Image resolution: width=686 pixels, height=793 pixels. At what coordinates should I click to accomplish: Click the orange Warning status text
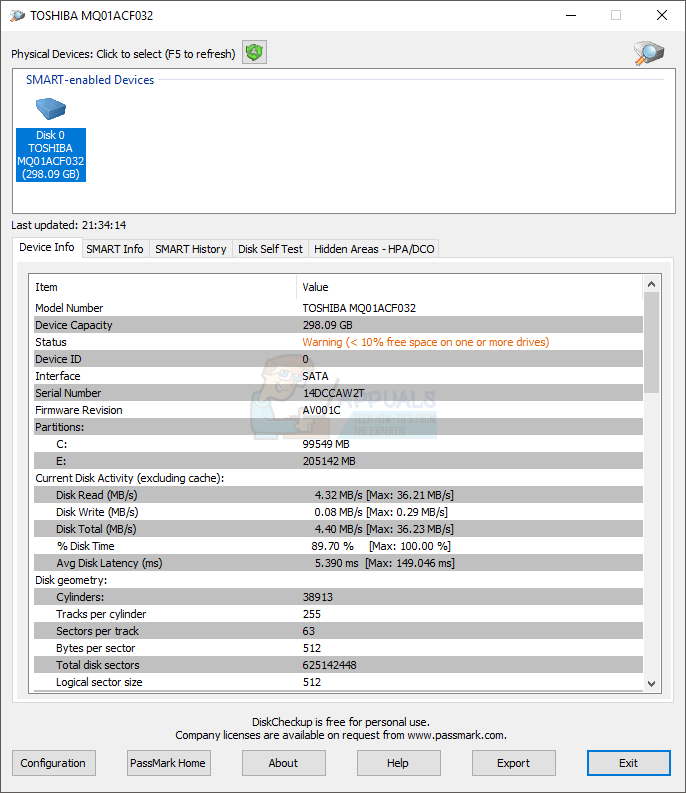(425, 342)
